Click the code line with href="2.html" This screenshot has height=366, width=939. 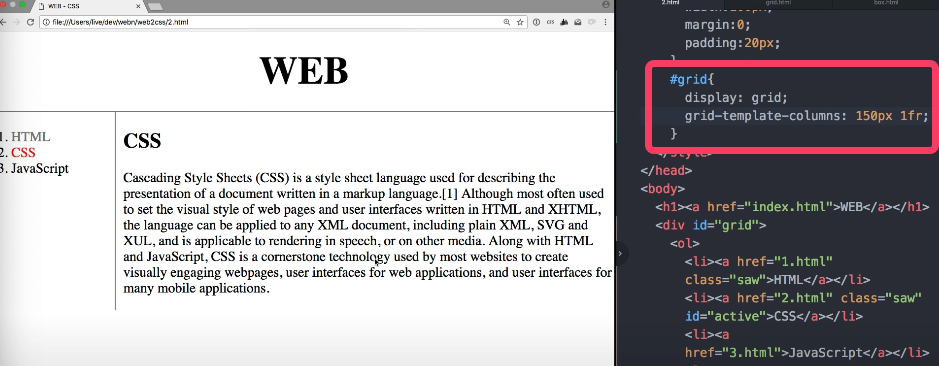point(803,298)
